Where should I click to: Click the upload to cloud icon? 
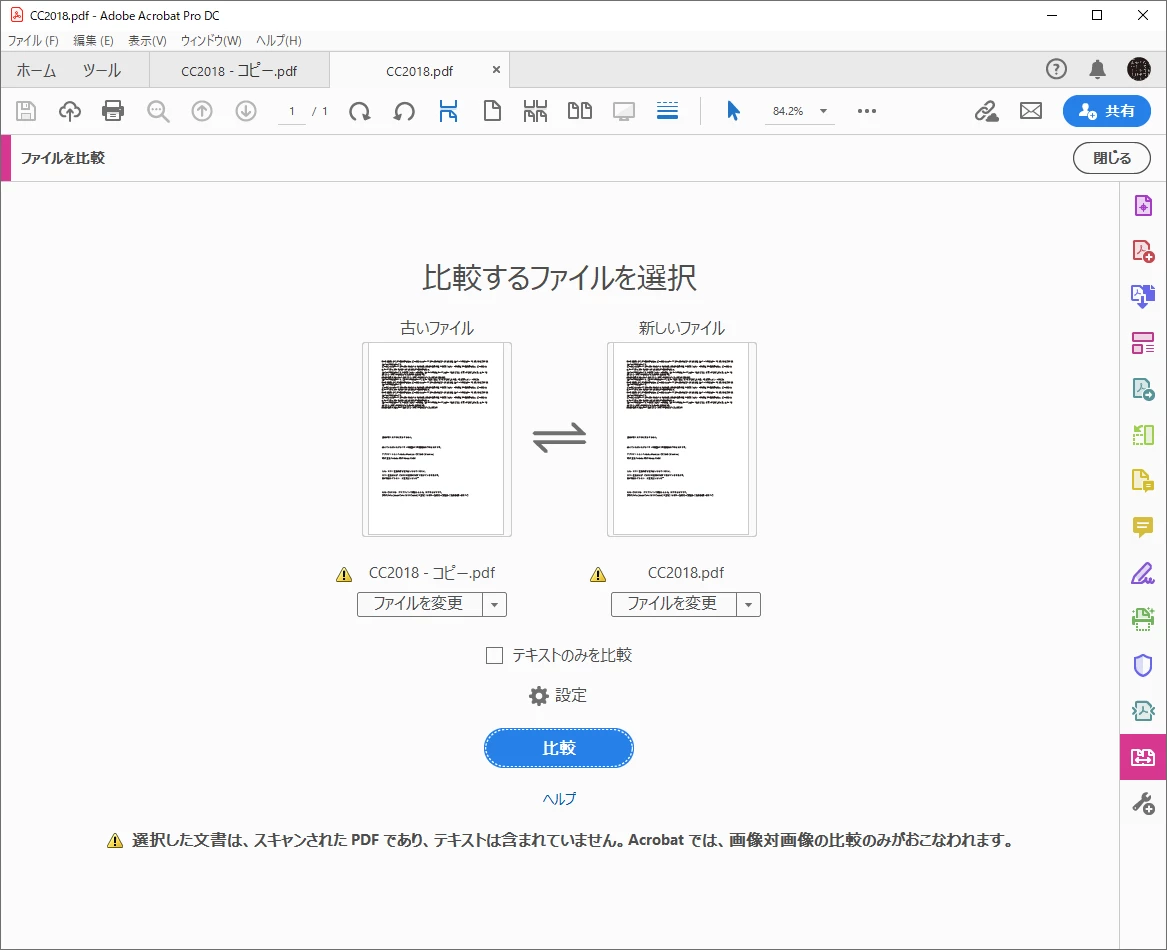click(x=70, y=111)
